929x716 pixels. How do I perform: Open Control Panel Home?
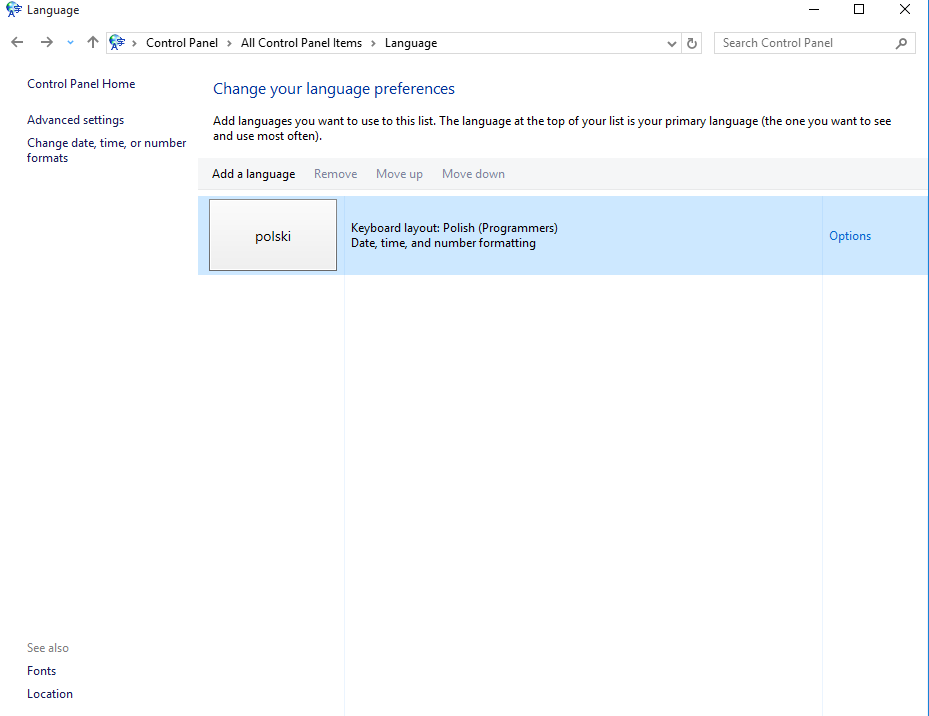pyautogui.click(x=81, y=84)
